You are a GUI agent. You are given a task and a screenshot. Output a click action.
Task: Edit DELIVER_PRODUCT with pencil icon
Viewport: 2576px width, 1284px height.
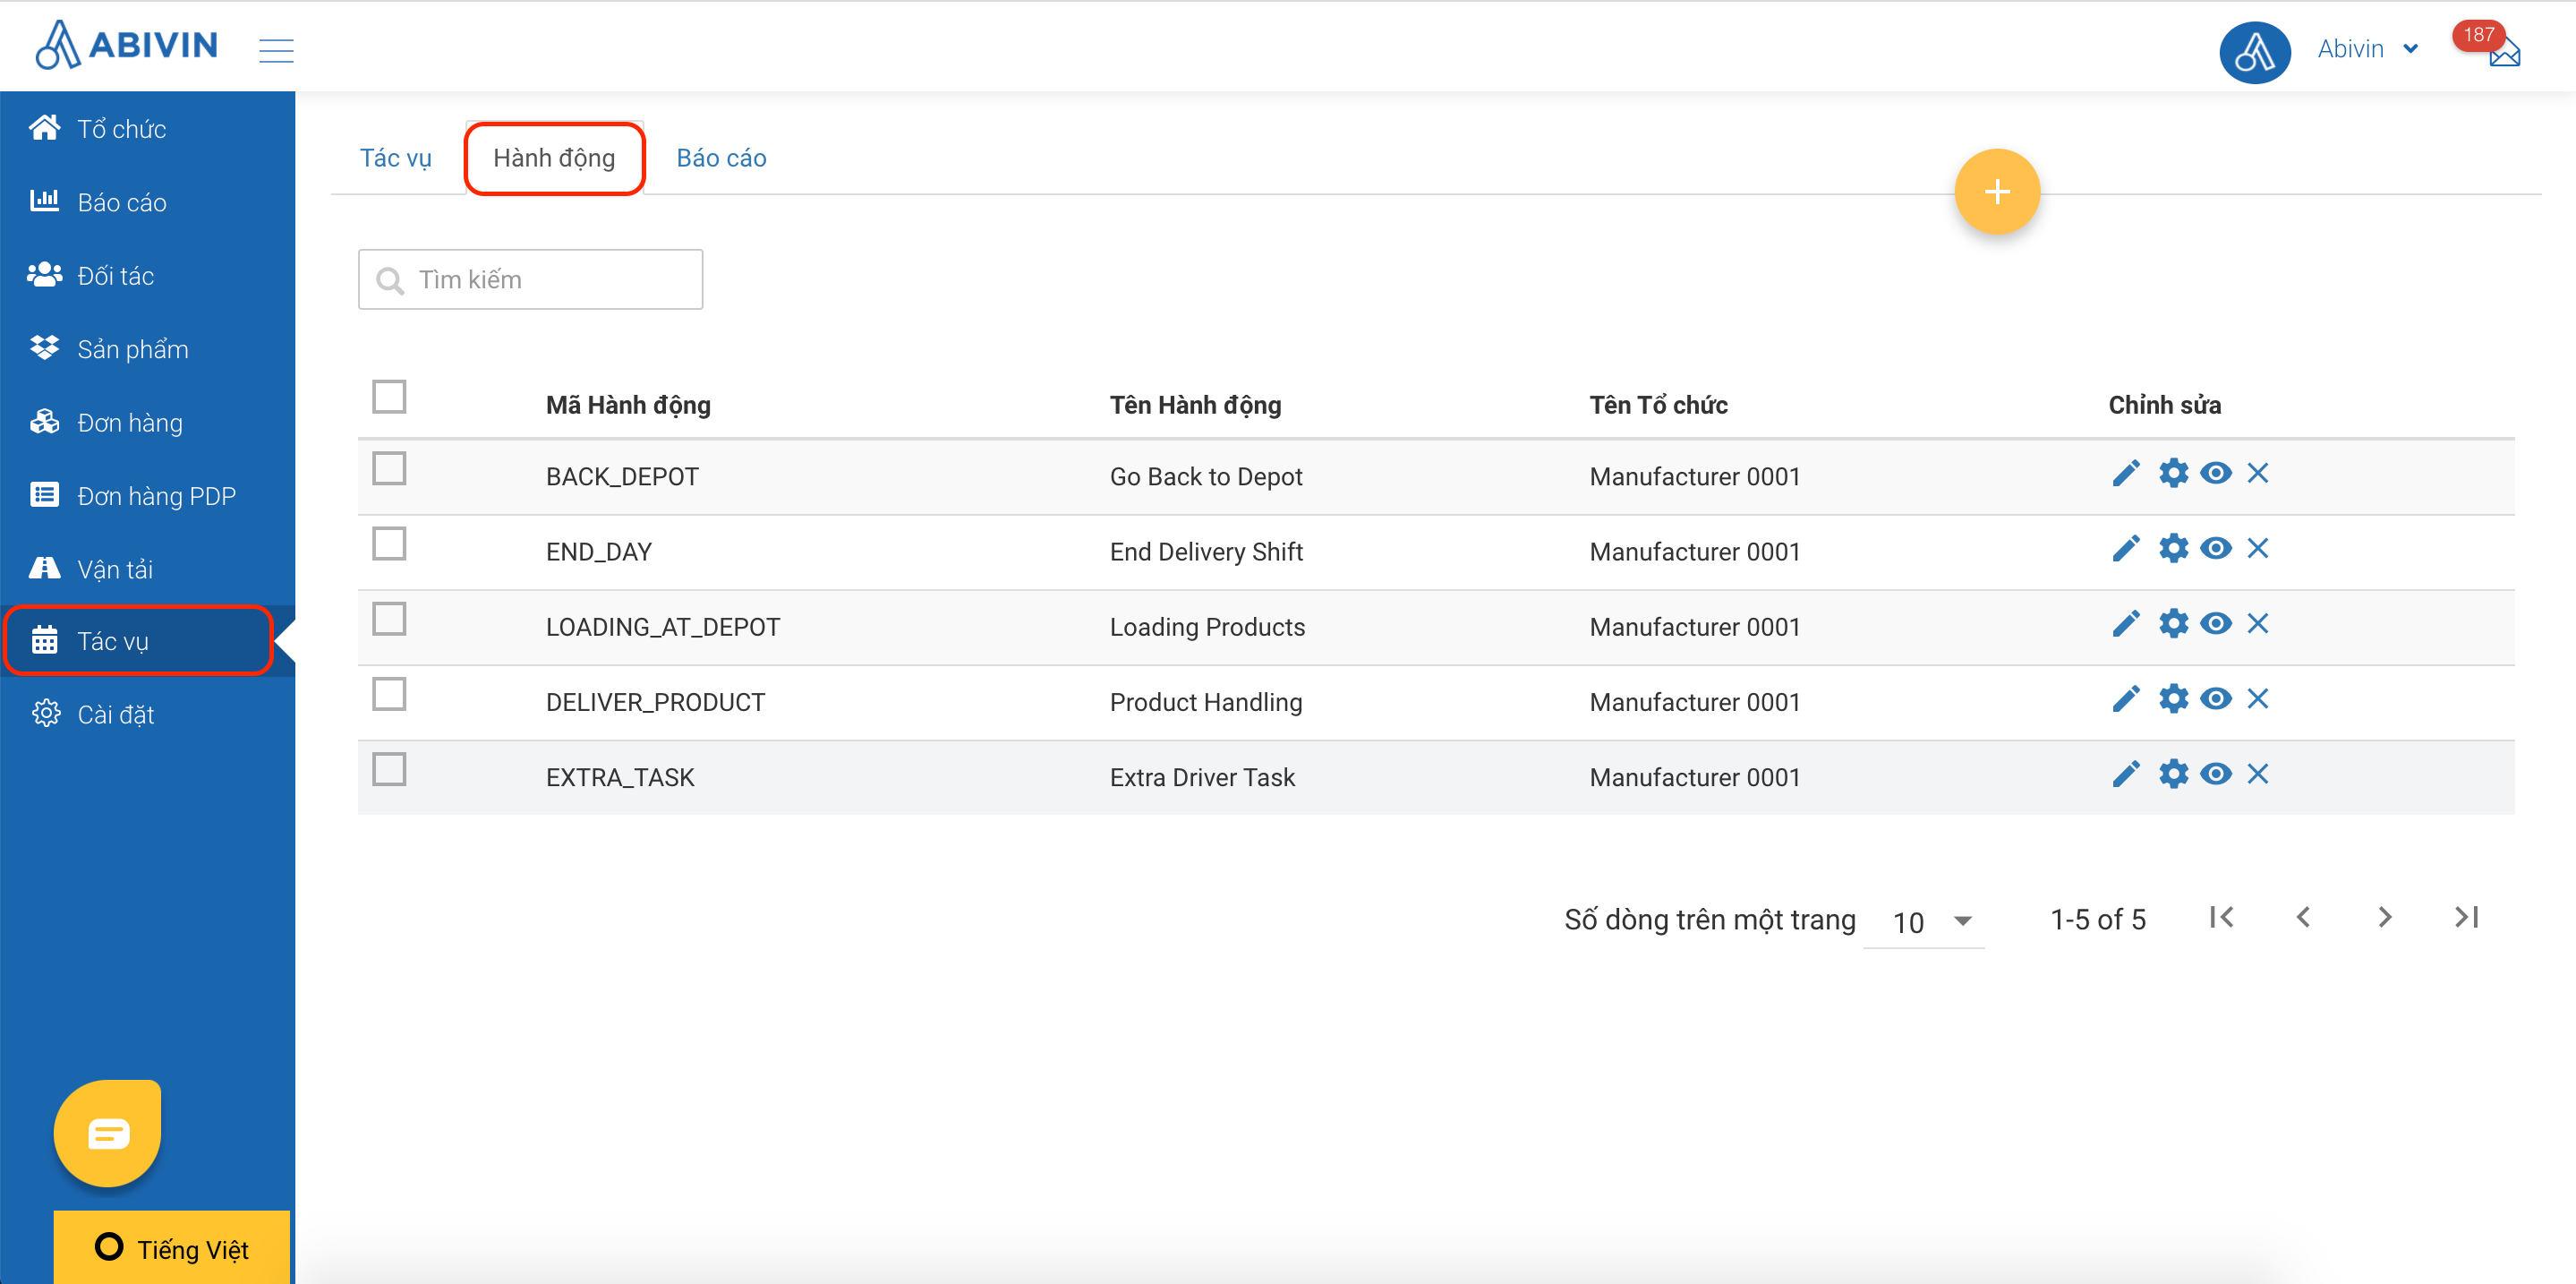tap(2126, 698)
